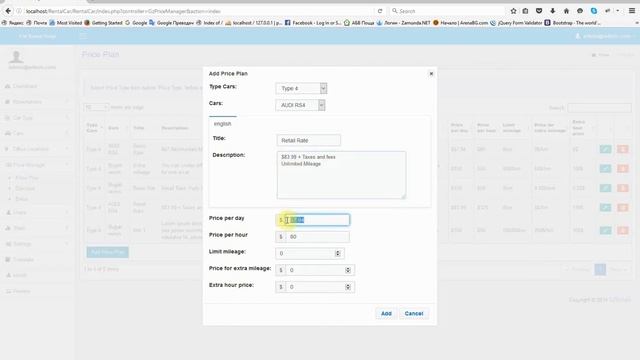This screenshot has width=640, height=360.
Task: Grab the Description textarea resize handle
Action: click(403, 196)
